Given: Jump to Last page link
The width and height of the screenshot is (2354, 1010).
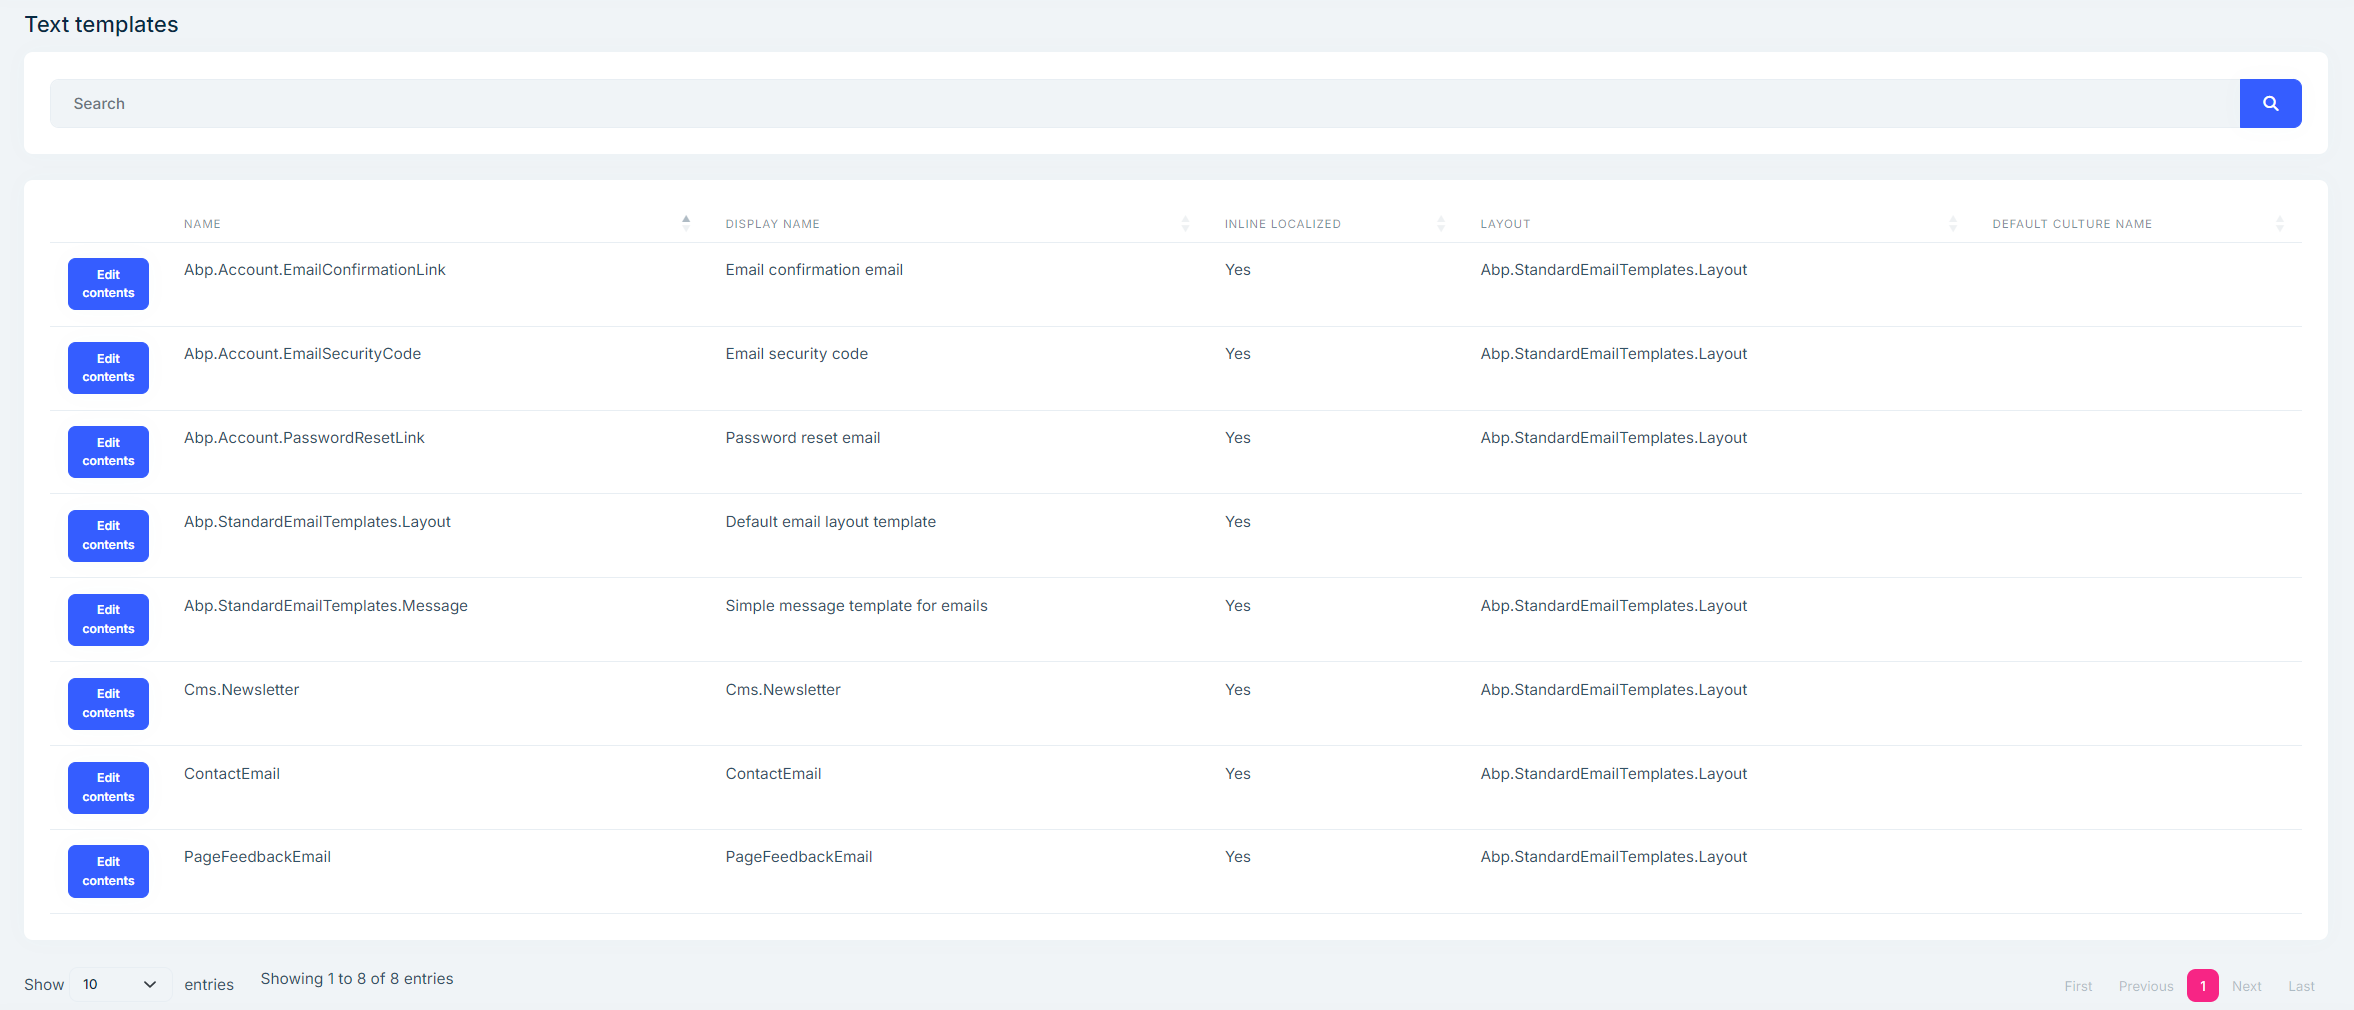Looking at the screenshot, I should pyautogui.click(x=2301, y=986).
